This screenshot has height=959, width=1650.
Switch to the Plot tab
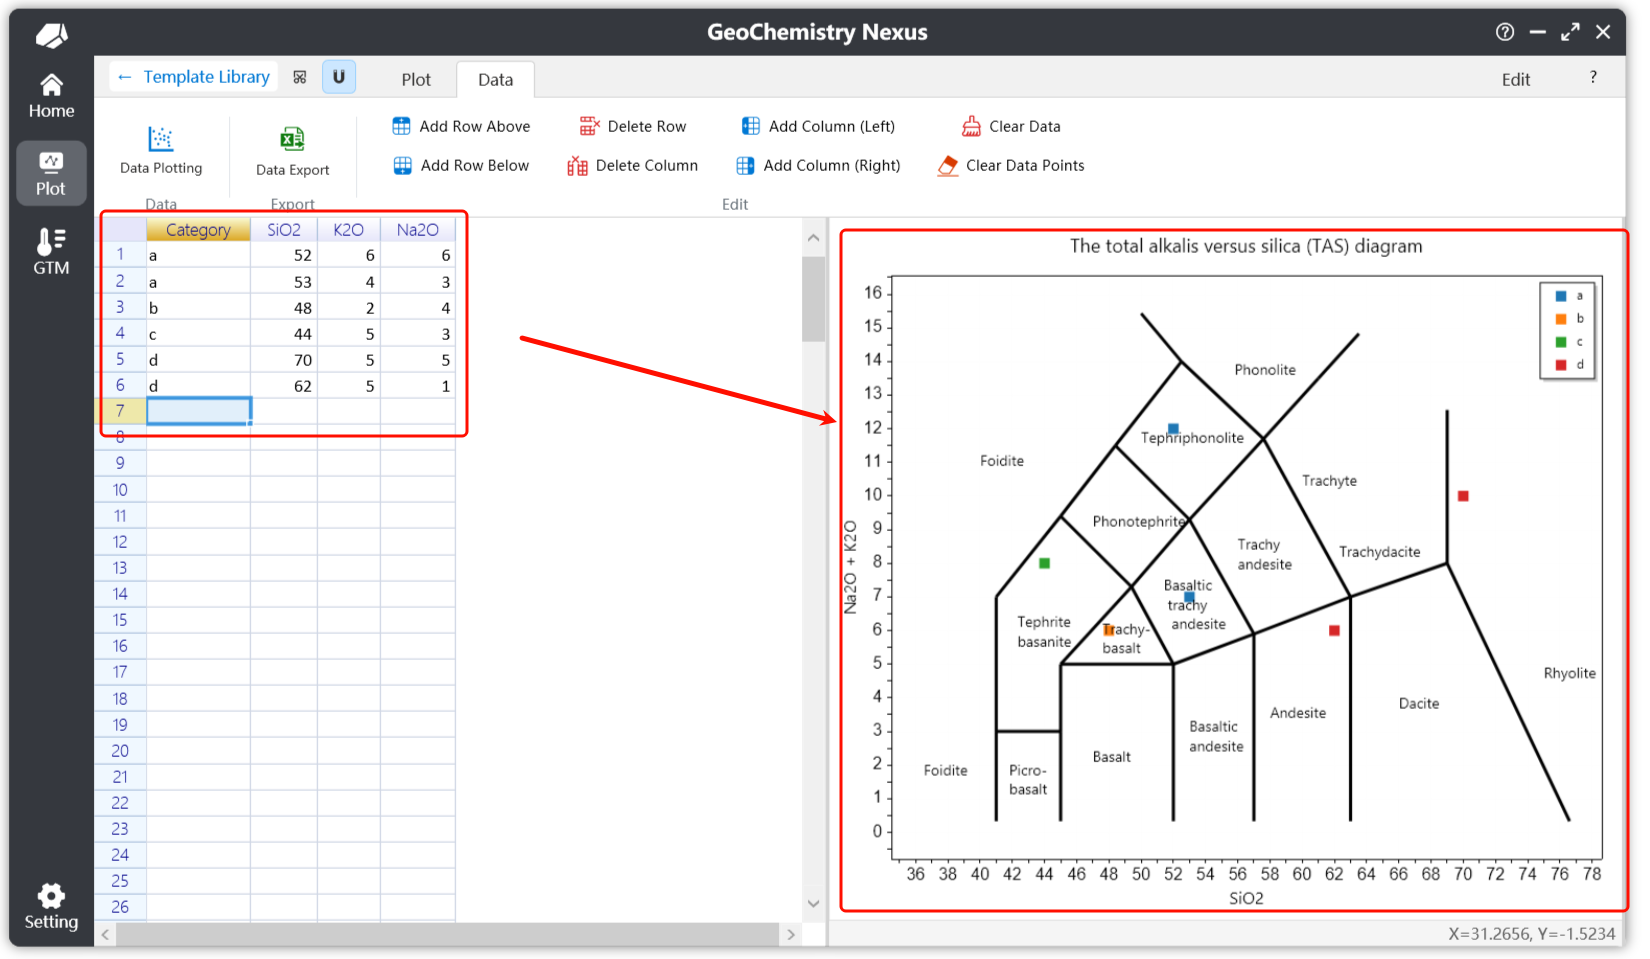(x=416, y=80)
